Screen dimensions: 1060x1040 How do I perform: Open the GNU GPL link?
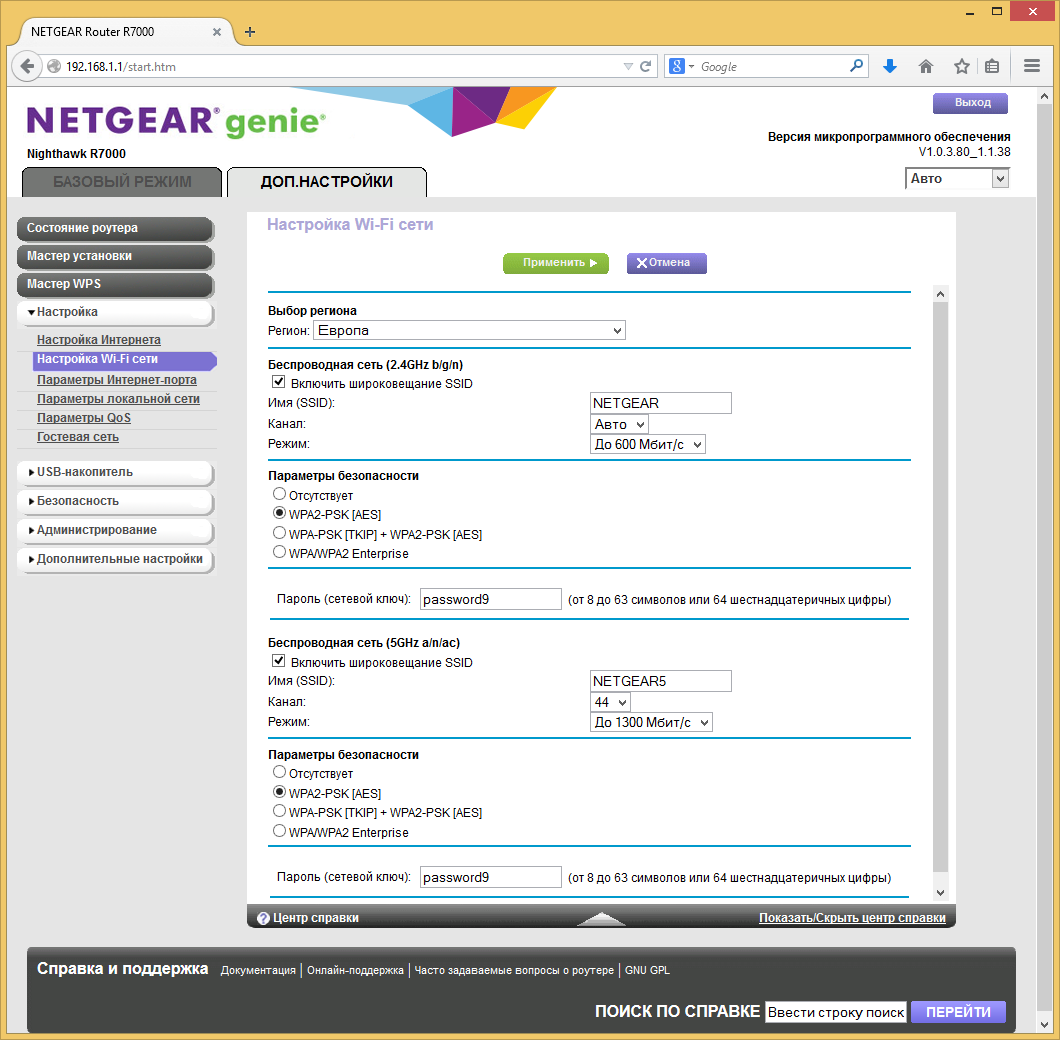(x=647, y=970)
